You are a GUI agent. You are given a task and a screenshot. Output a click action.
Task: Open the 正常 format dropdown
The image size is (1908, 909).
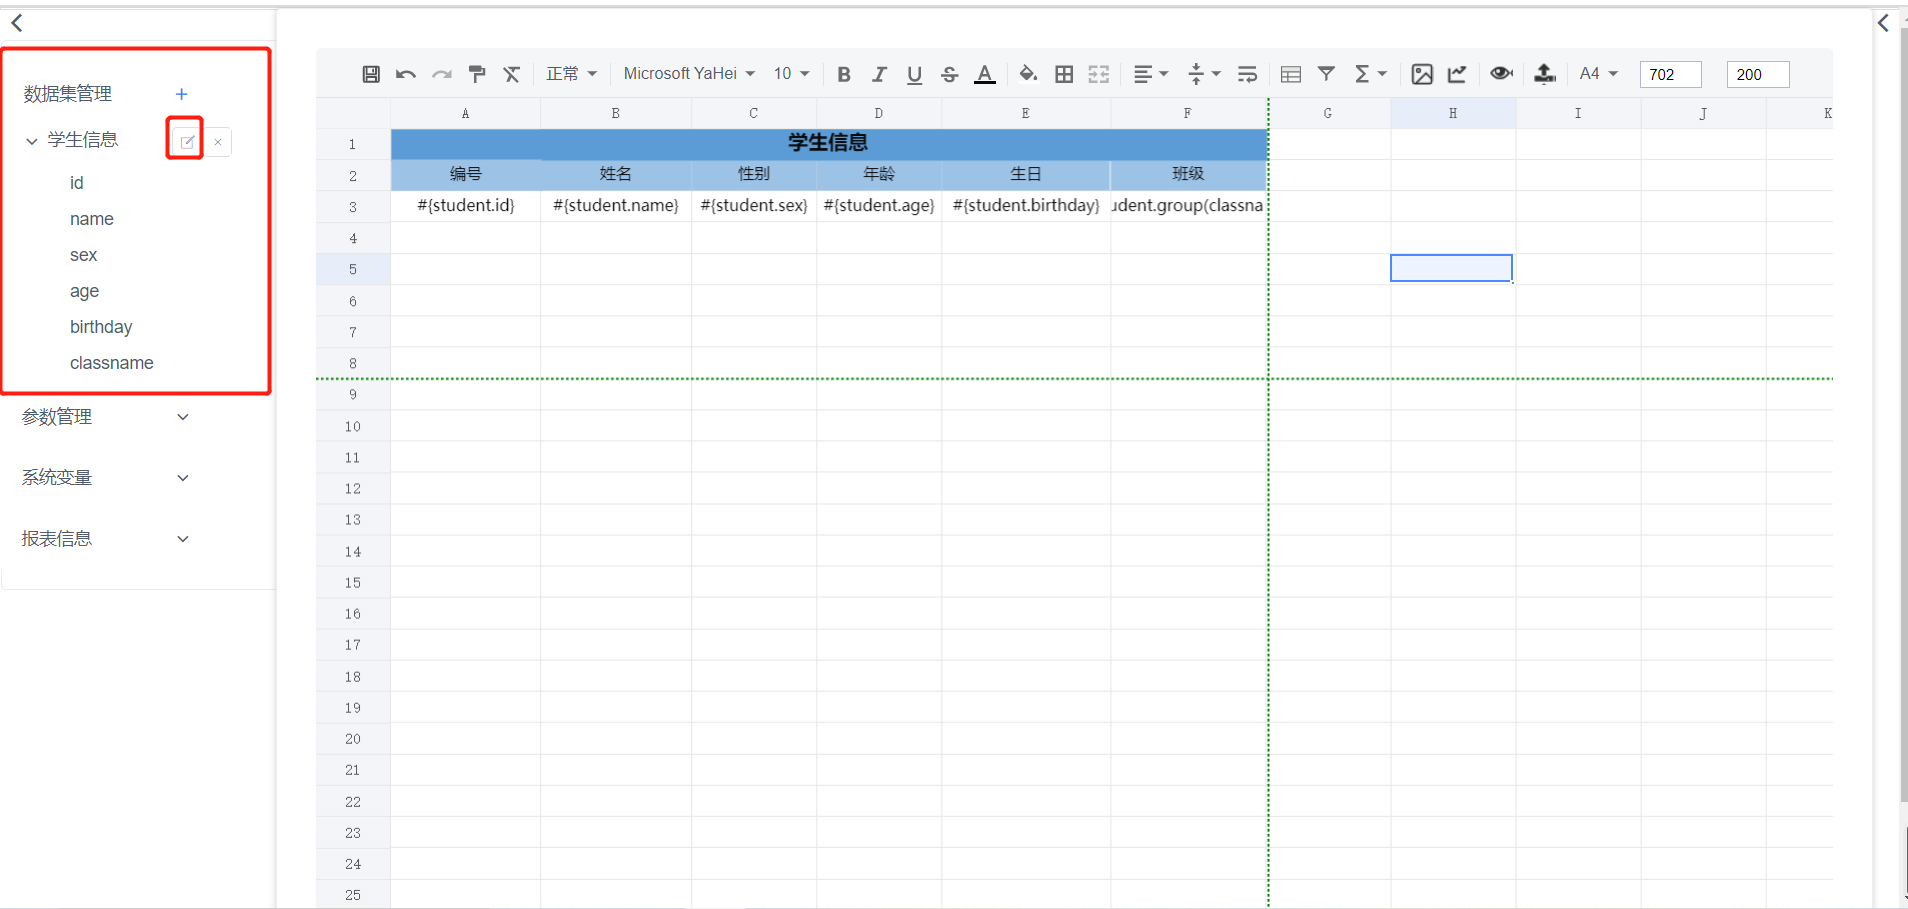coord(571,74)
